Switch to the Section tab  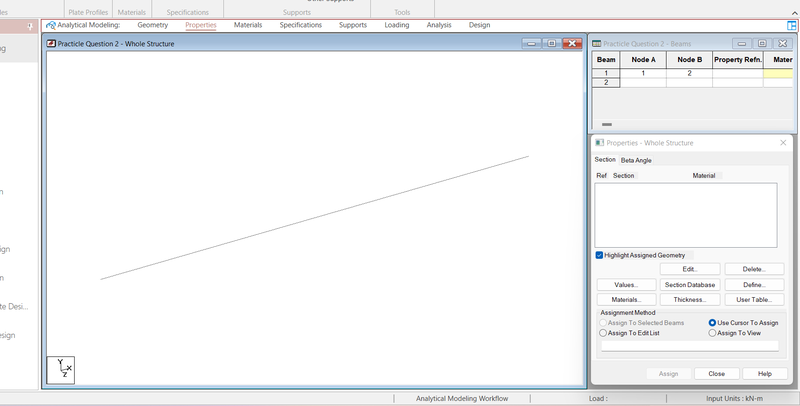(605, 160)
